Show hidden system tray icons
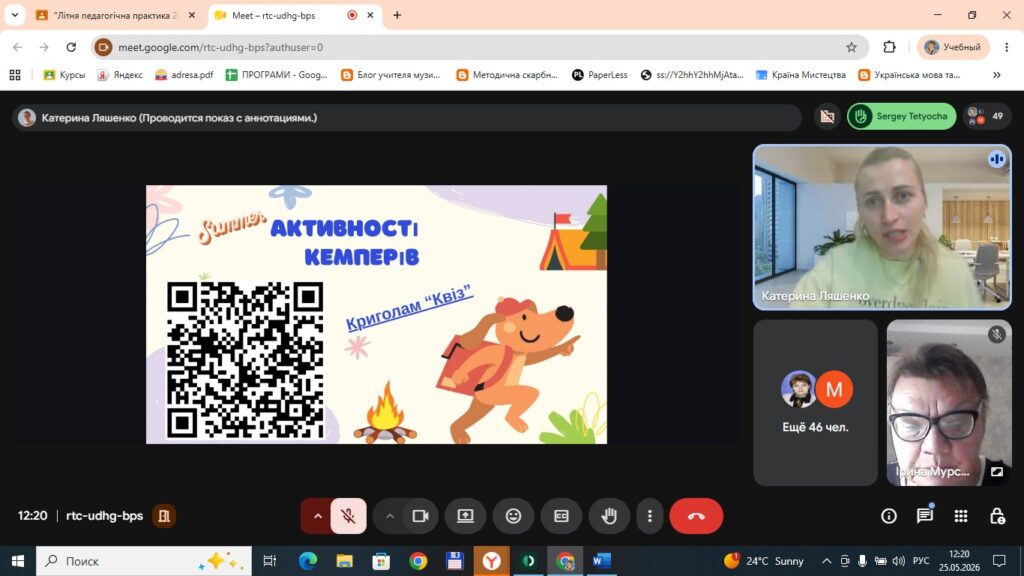Image resolution: width=1024 pixels, height=576 pixels. click(826, 561)
